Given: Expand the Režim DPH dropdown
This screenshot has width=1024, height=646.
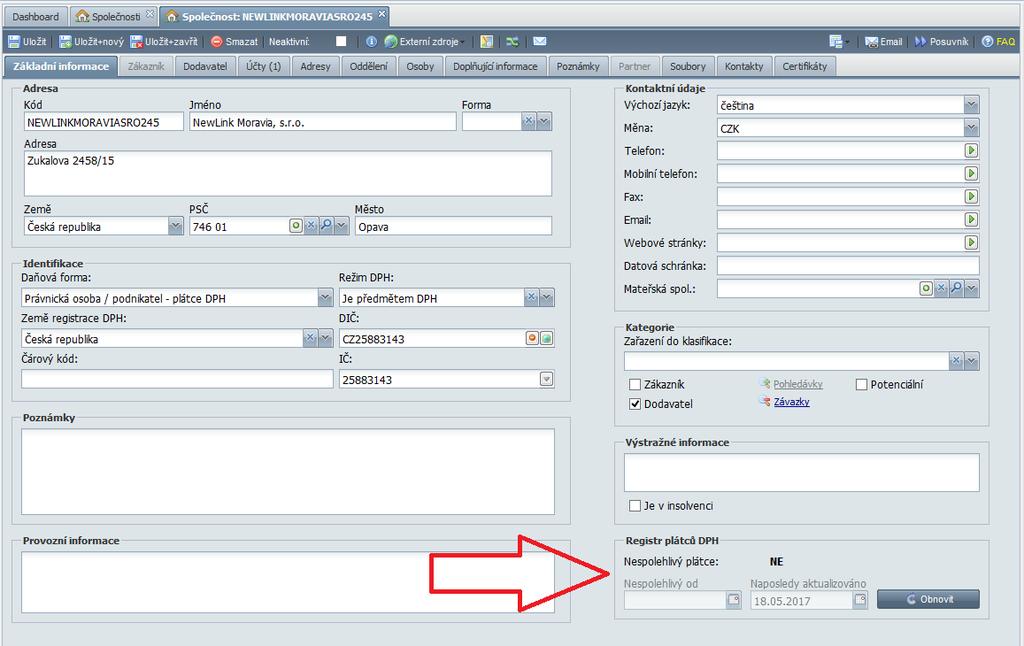Looking at the screenshot, I should pos(547,297).
